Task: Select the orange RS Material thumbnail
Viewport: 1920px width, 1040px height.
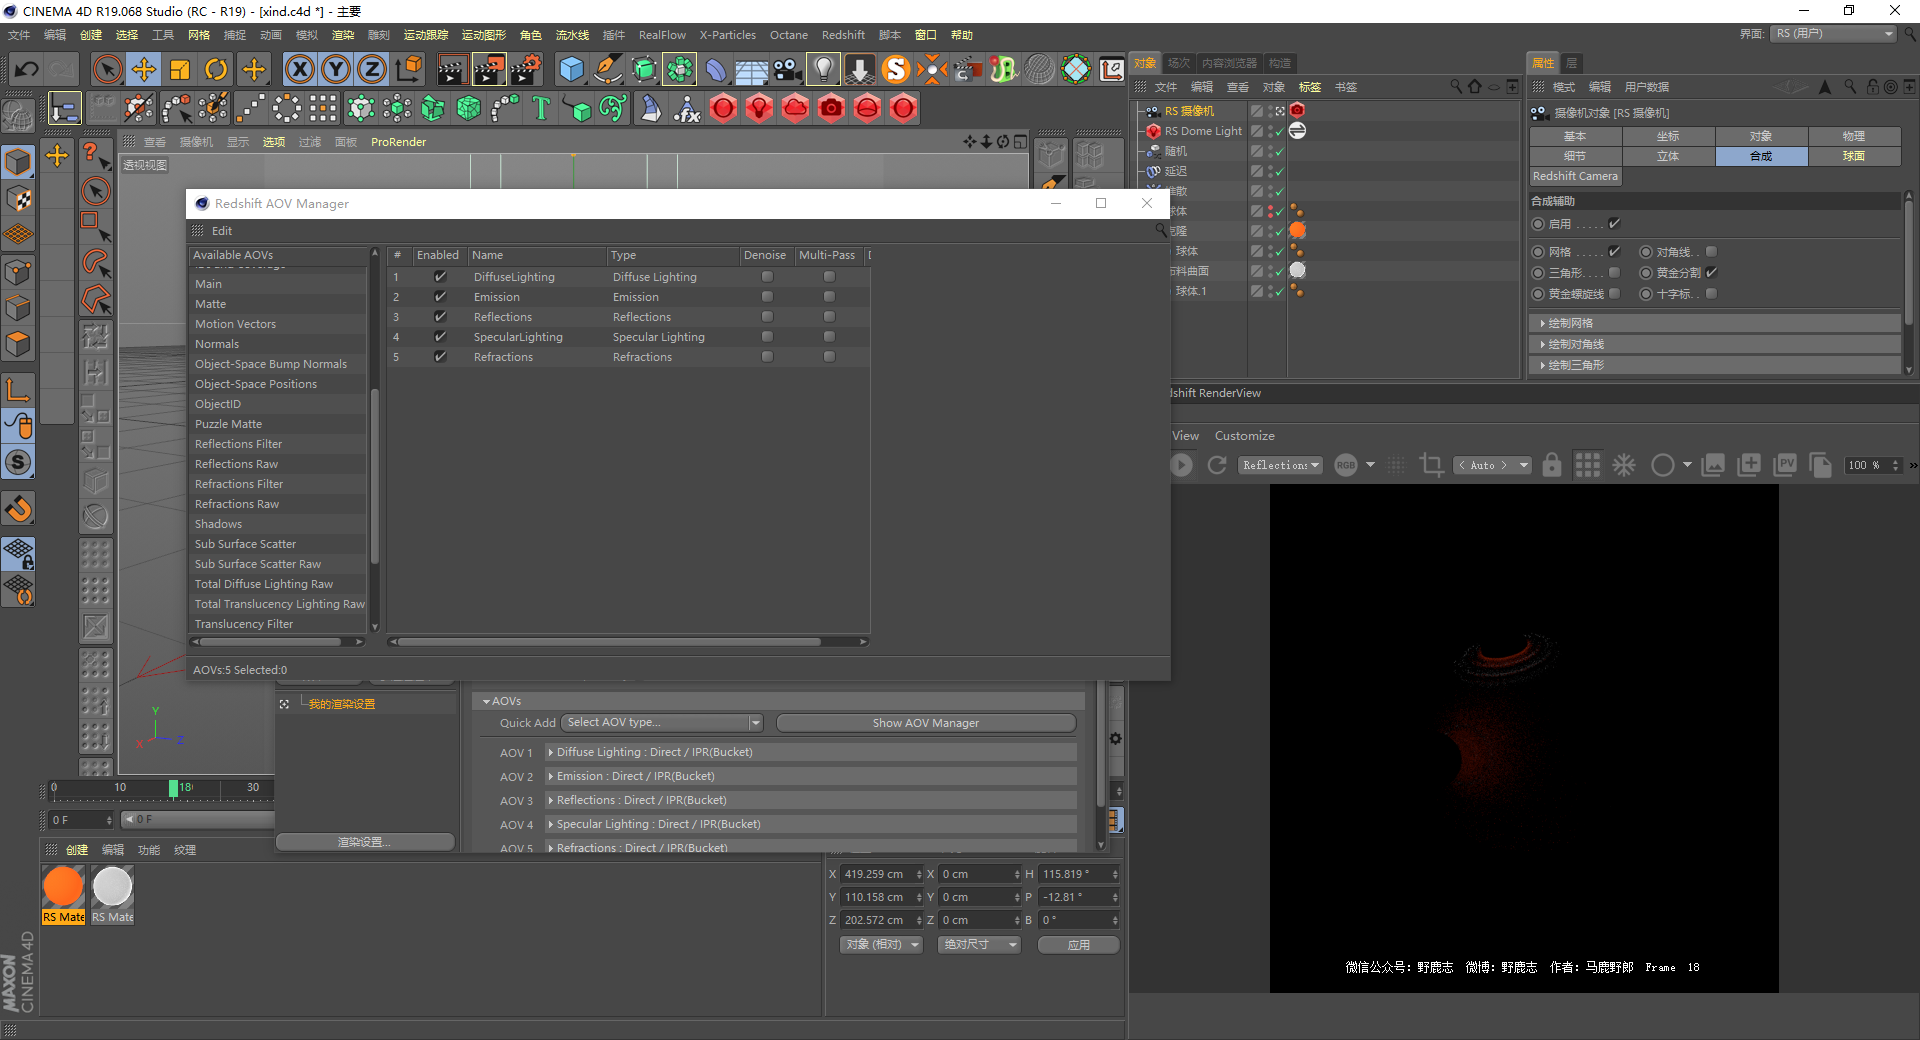Action: pyautogui.click(x=63, y=886)
